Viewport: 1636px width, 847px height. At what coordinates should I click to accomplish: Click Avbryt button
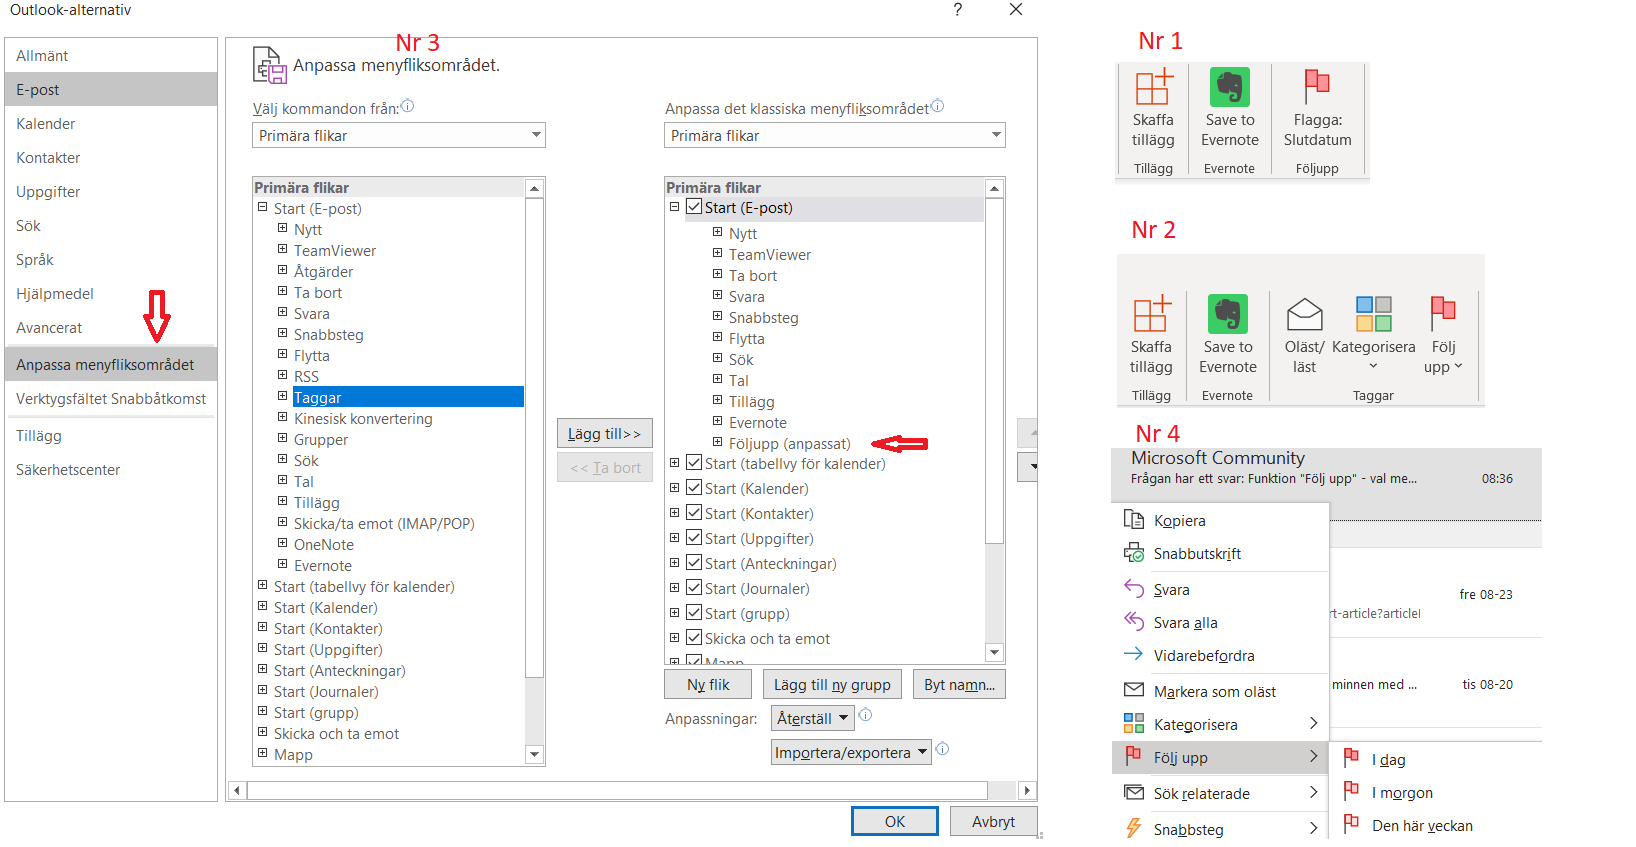[x=993, y=821]
